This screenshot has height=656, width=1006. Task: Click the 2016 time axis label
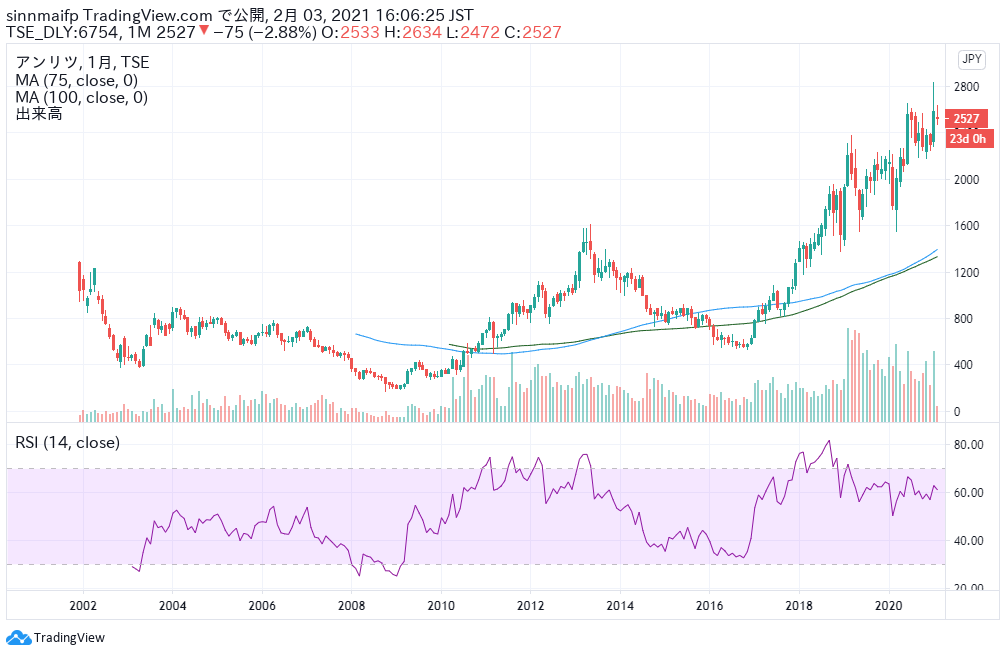(710, 605)
